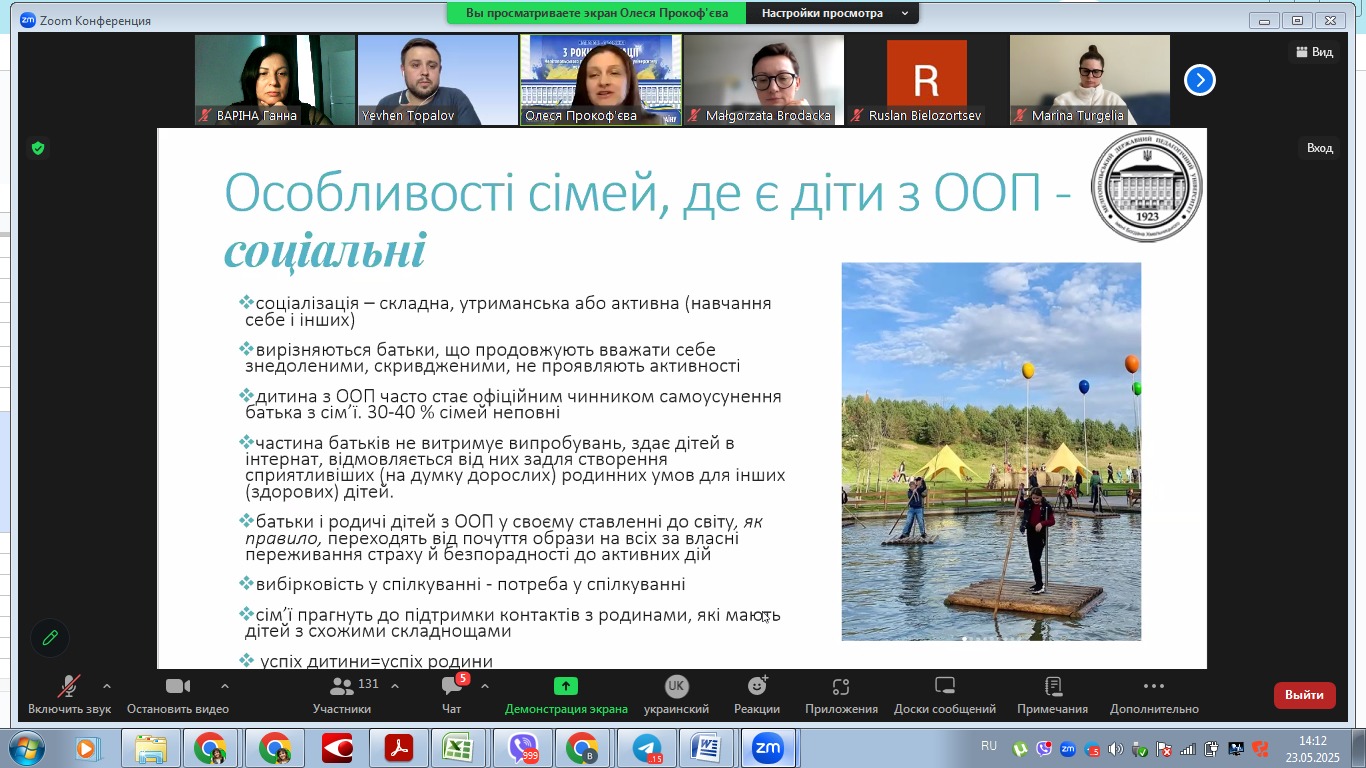Click the green encryption shield icon

[x=38, y=148]
